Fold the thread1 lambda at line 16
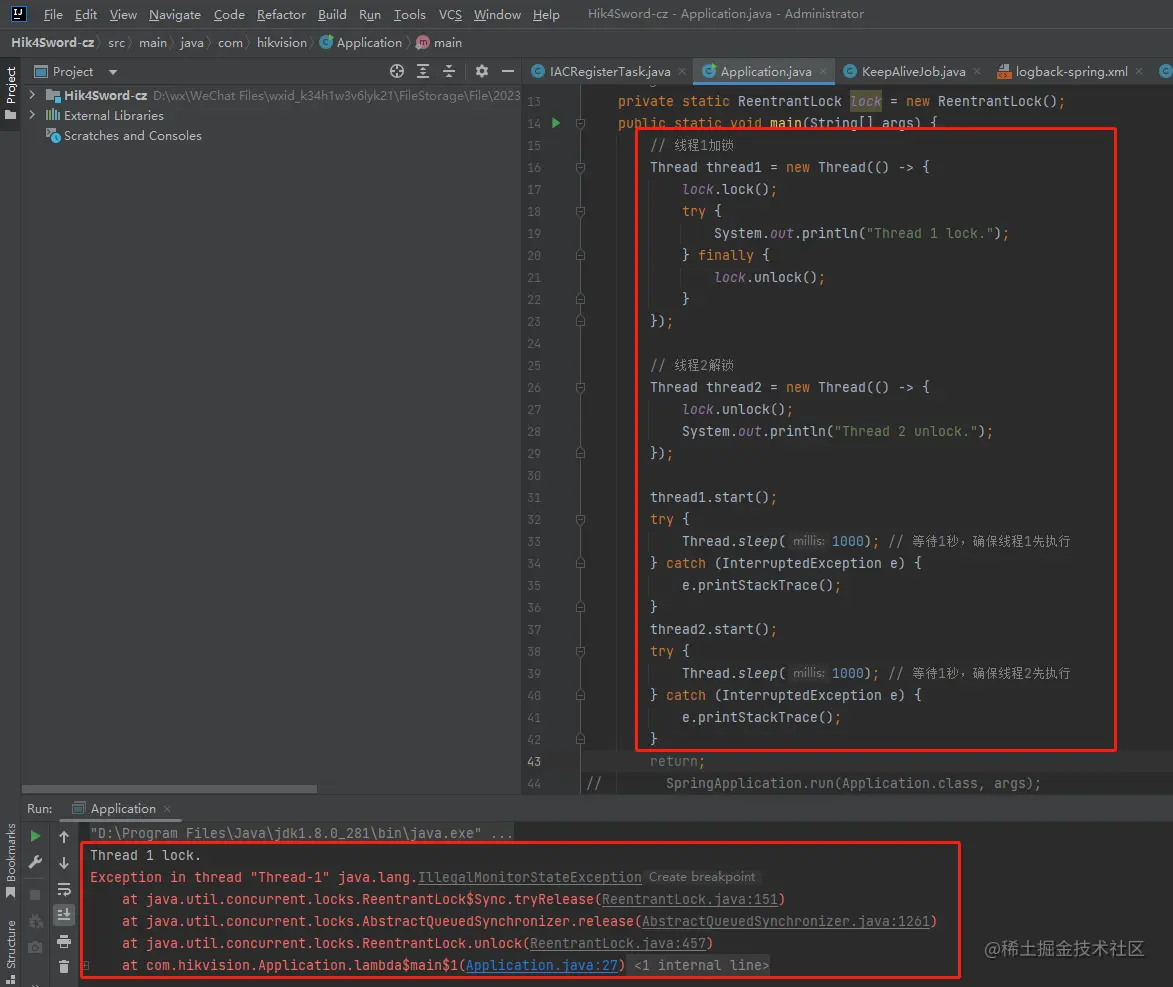 (x=580, y=168)
